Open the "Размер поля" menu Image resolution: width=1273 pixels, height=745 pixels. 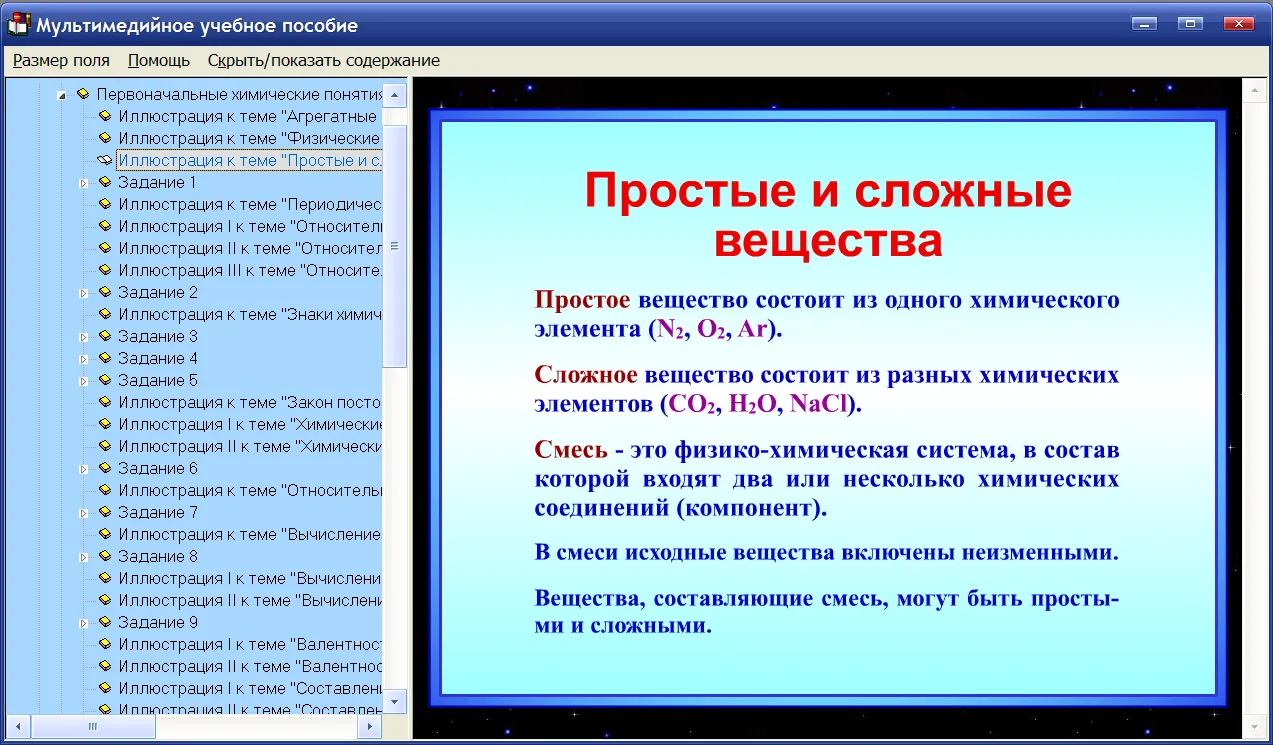(x=61, y=60)
